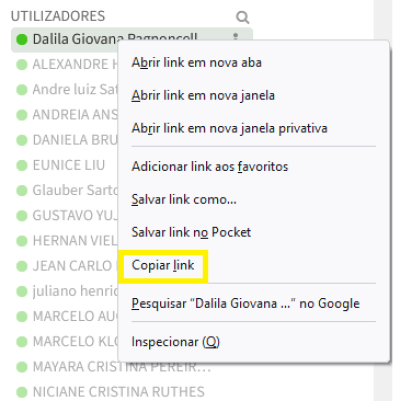Click status dot beside juliano henrique
This screenshot has width=400, height=401.
(x=22, y=291)
